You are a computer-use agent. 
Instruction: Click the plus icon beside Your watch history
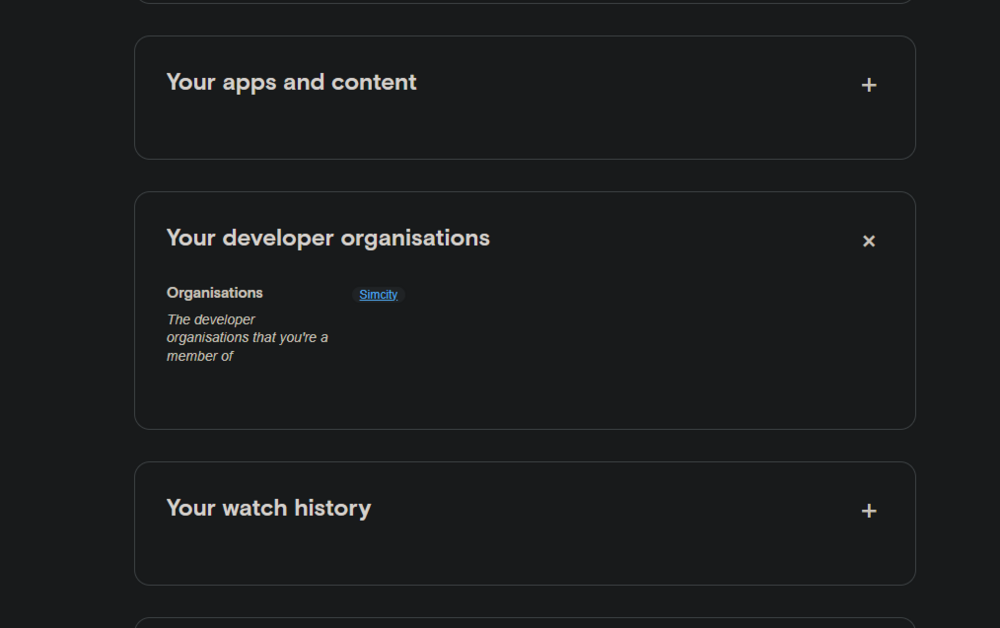[869, 510]
